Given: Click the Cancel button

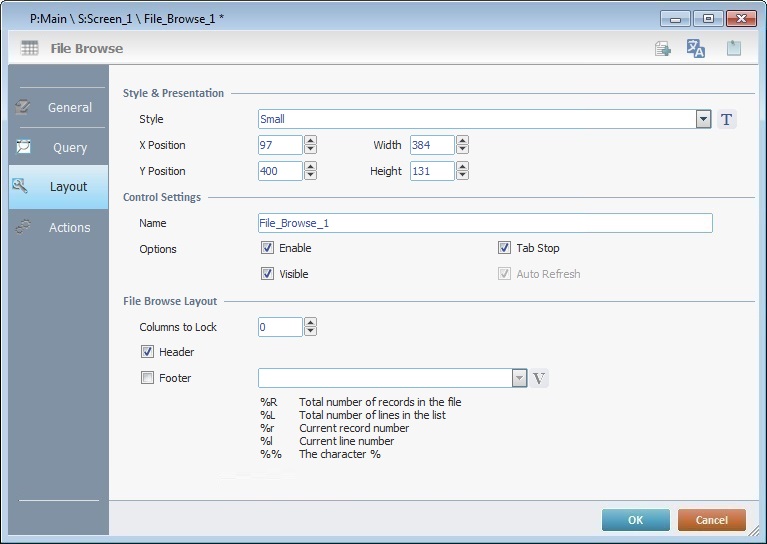Looking at the screenshot, I should (711, 520).
